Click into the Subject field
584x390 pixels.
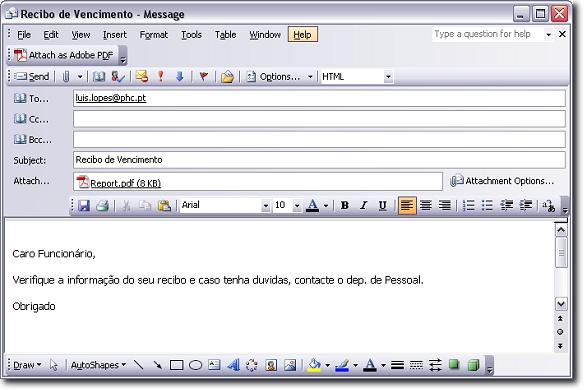click(319, 160)
